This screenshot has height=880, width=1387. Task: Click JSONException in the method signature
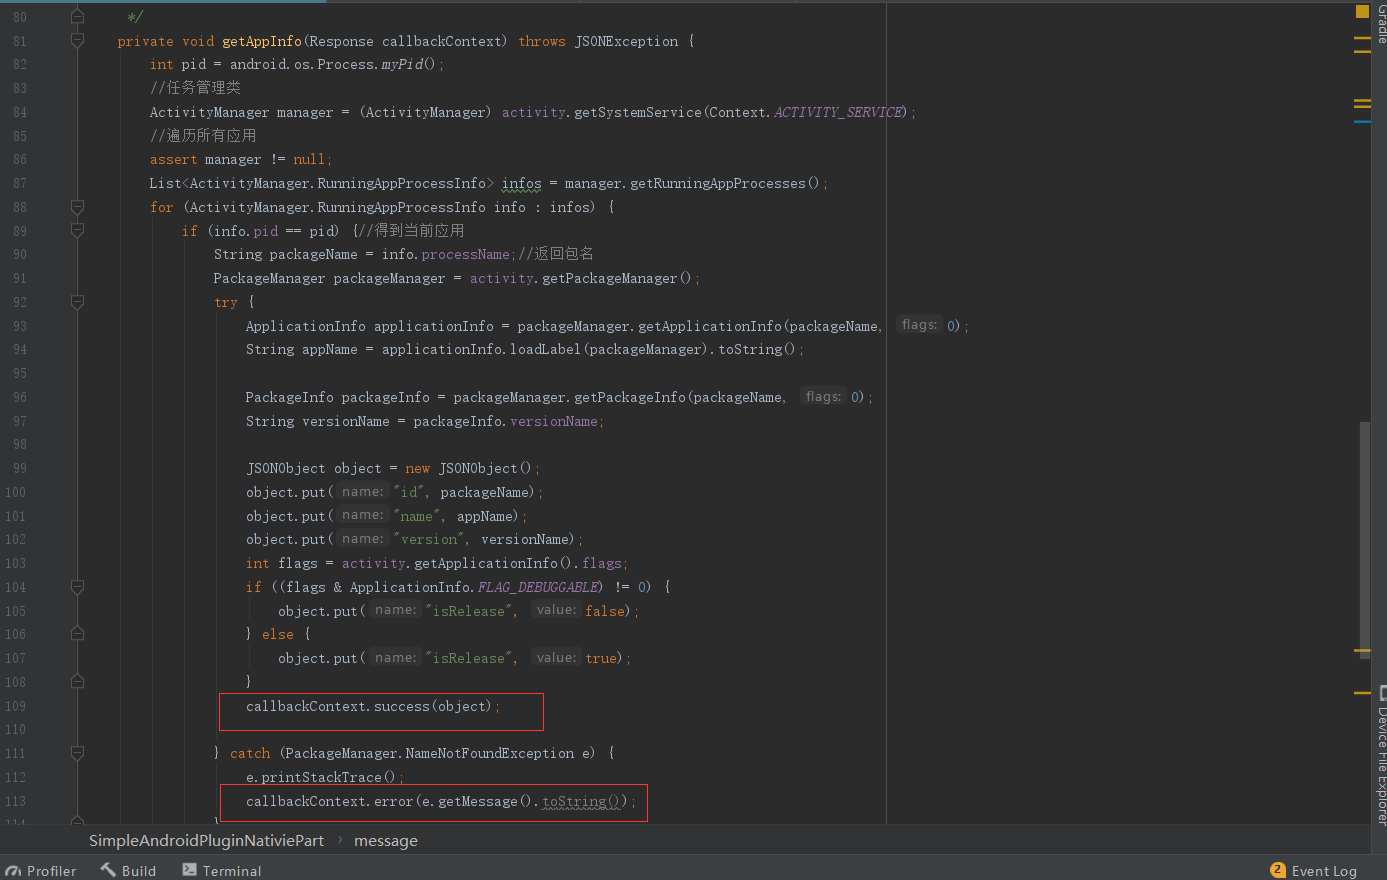pyautogui.click(x=626, y=41)
